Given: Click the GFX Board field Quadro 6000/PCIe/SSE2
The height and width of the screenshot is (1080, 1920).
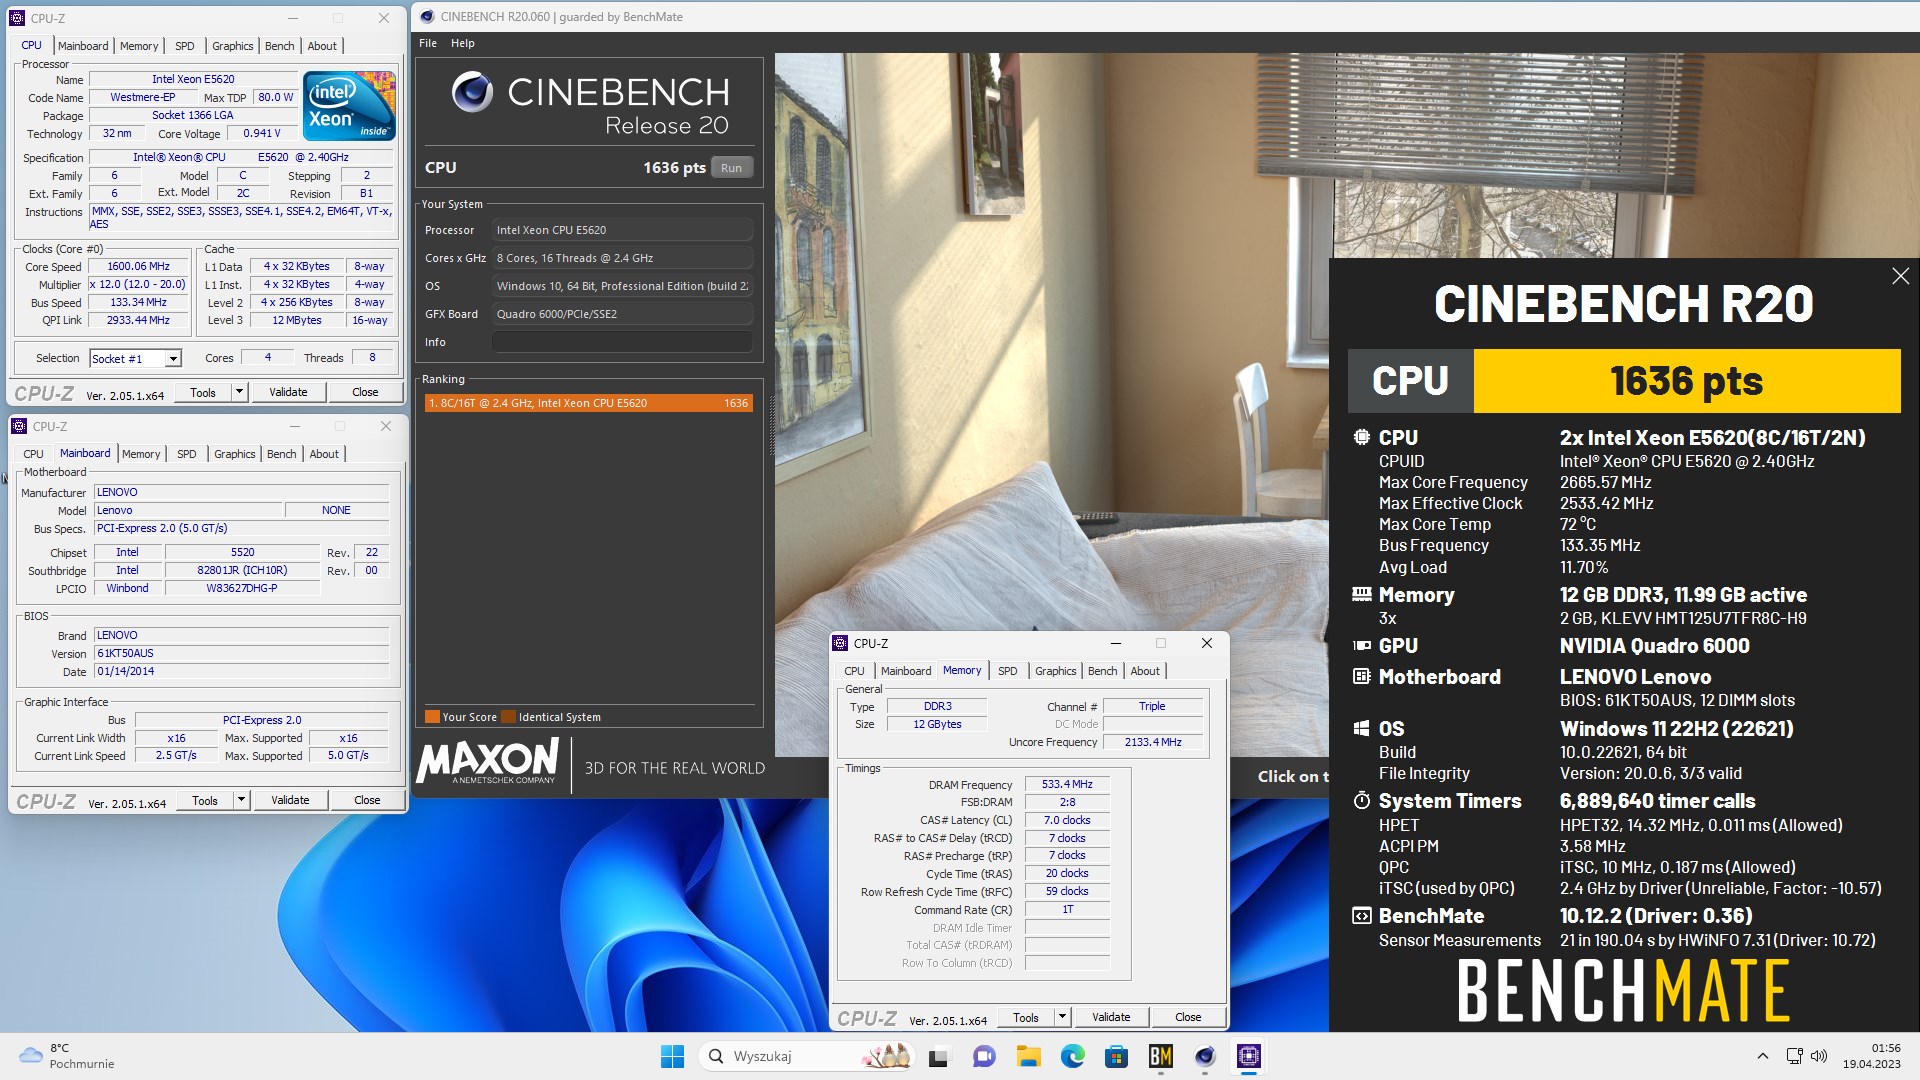Looking at the screenshot, I should coord(622,314).
